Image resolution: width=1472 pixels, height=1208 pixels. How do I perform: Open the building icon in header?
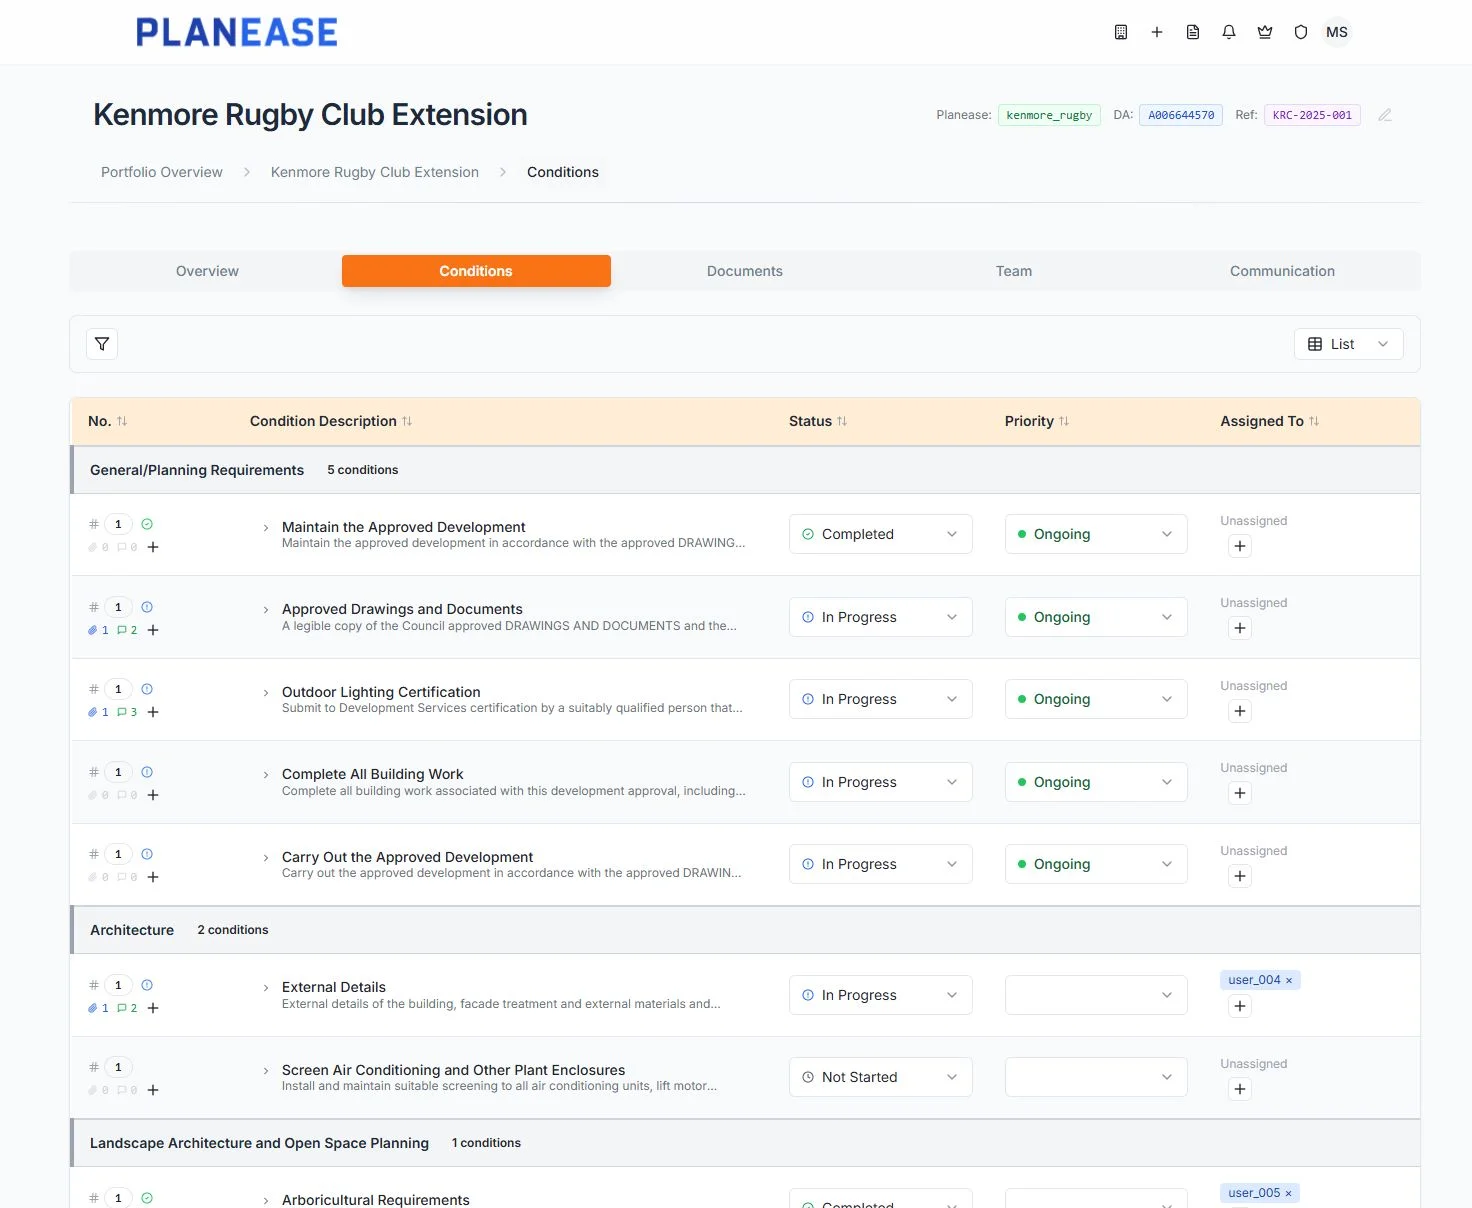[1121, 32]
